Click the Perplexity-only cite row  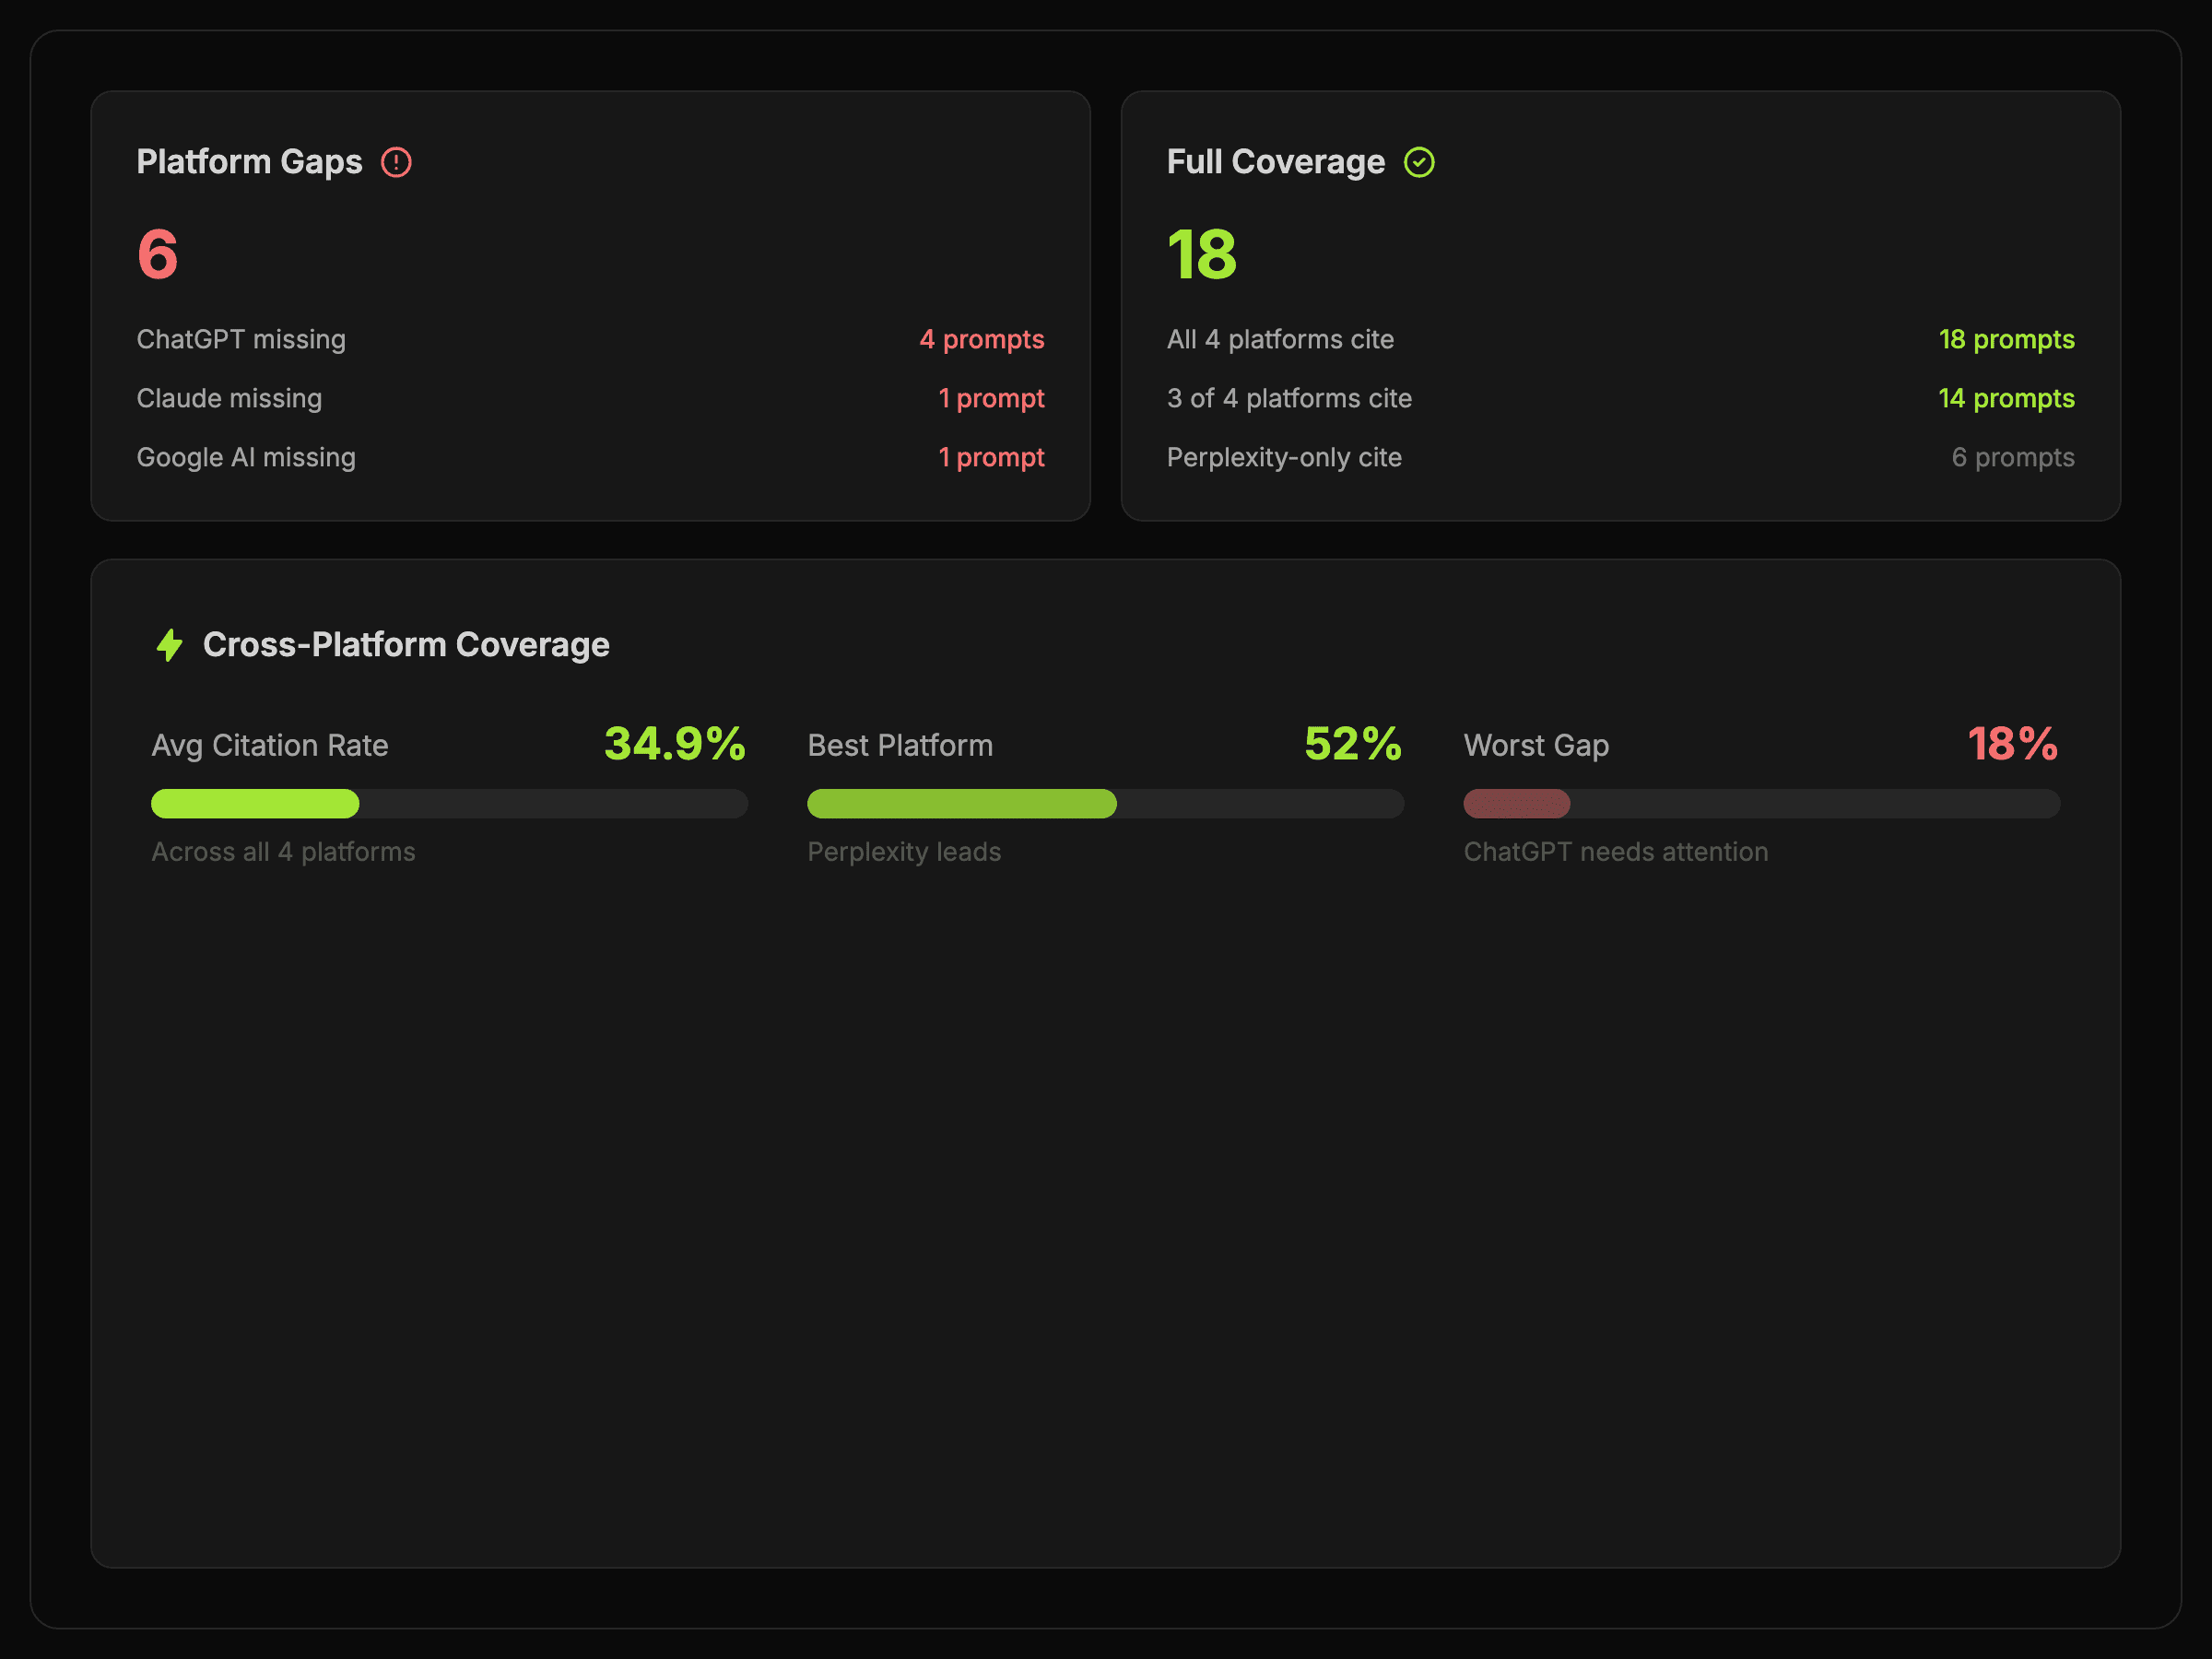tap(1284, 458)
